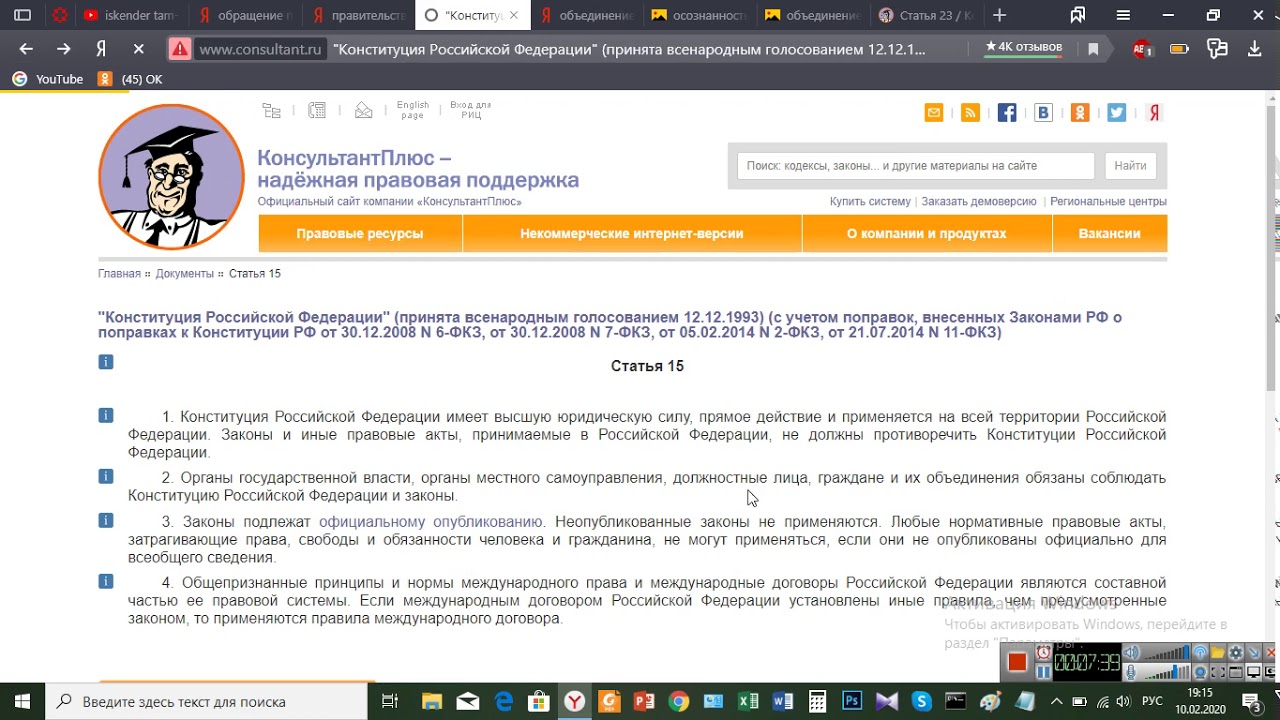This screenshot has width=1280, height=720.
Task: Click info icon next to Статья 15 heading
Action: [x=106, y=362]
